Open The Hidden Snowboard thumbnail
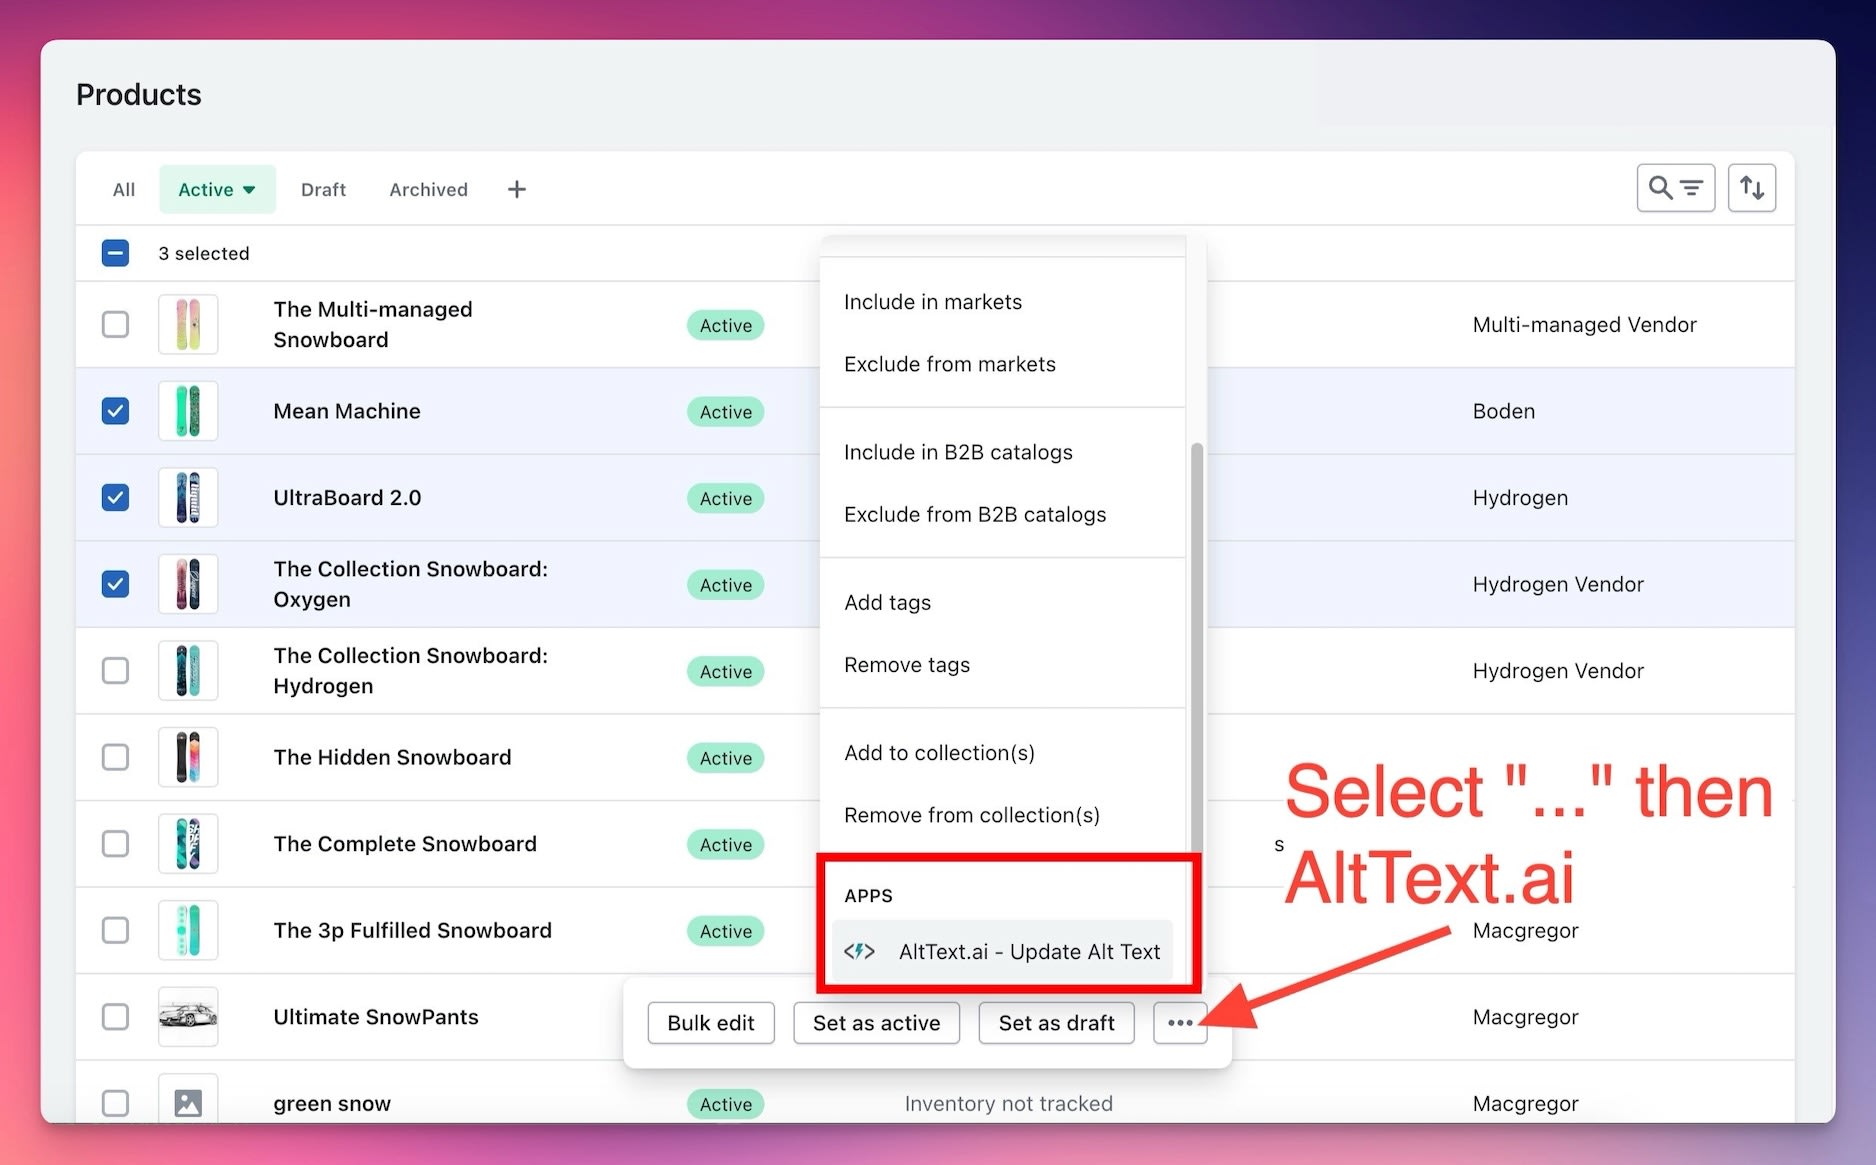1876x1165 pixels. pos(188,757)
